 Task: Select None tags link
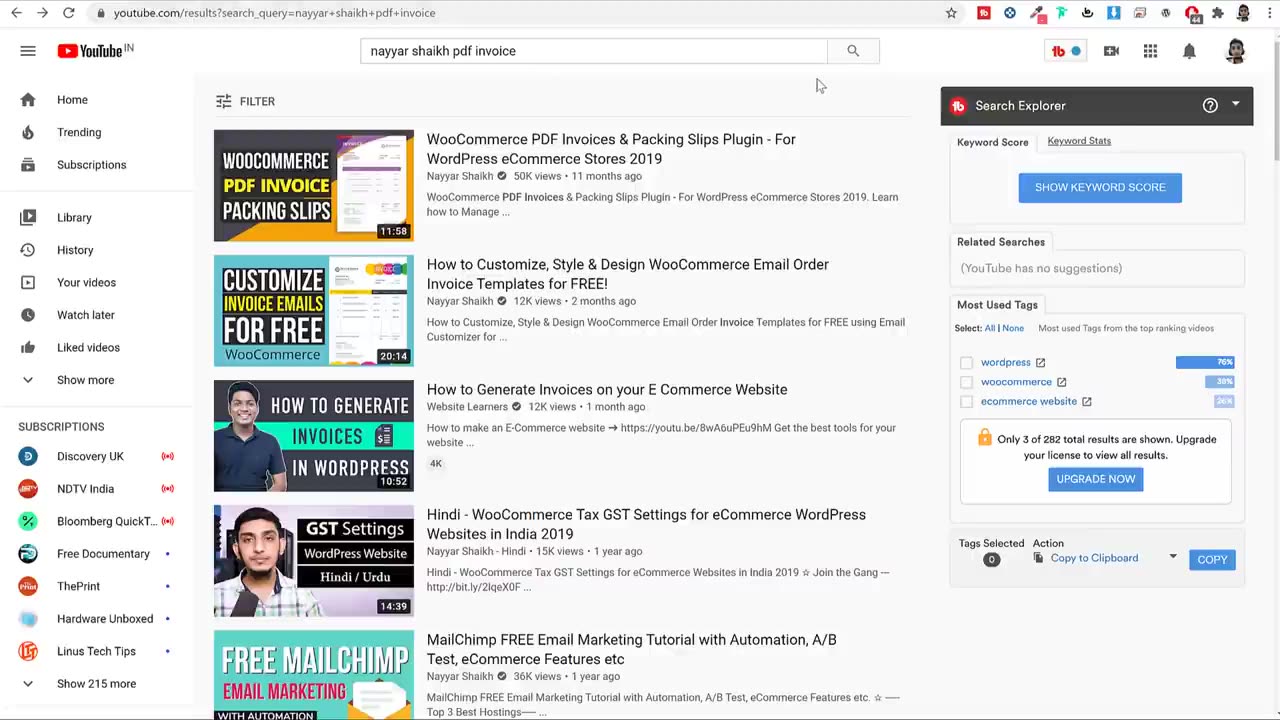(x=1013, y=328)
